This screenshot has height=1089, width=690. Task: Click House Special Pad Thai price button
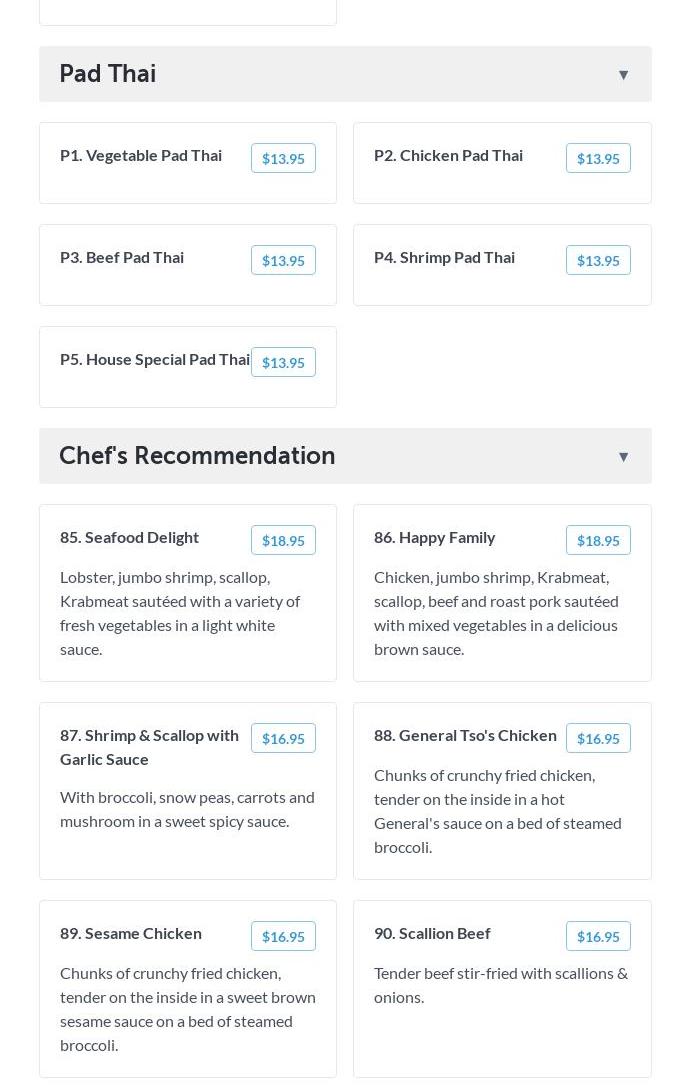[x=283, y=362]
